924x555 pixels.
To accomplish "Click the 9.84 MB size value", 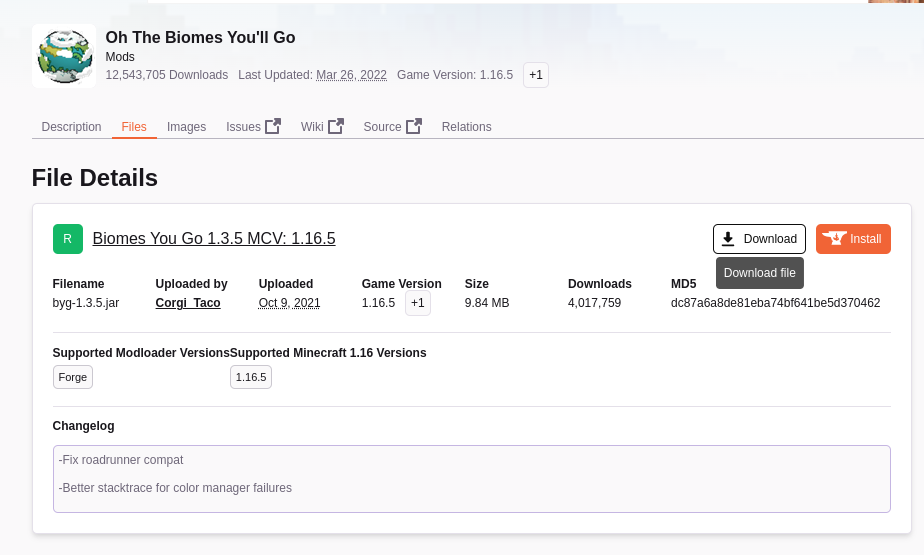I will click(487, 303).
